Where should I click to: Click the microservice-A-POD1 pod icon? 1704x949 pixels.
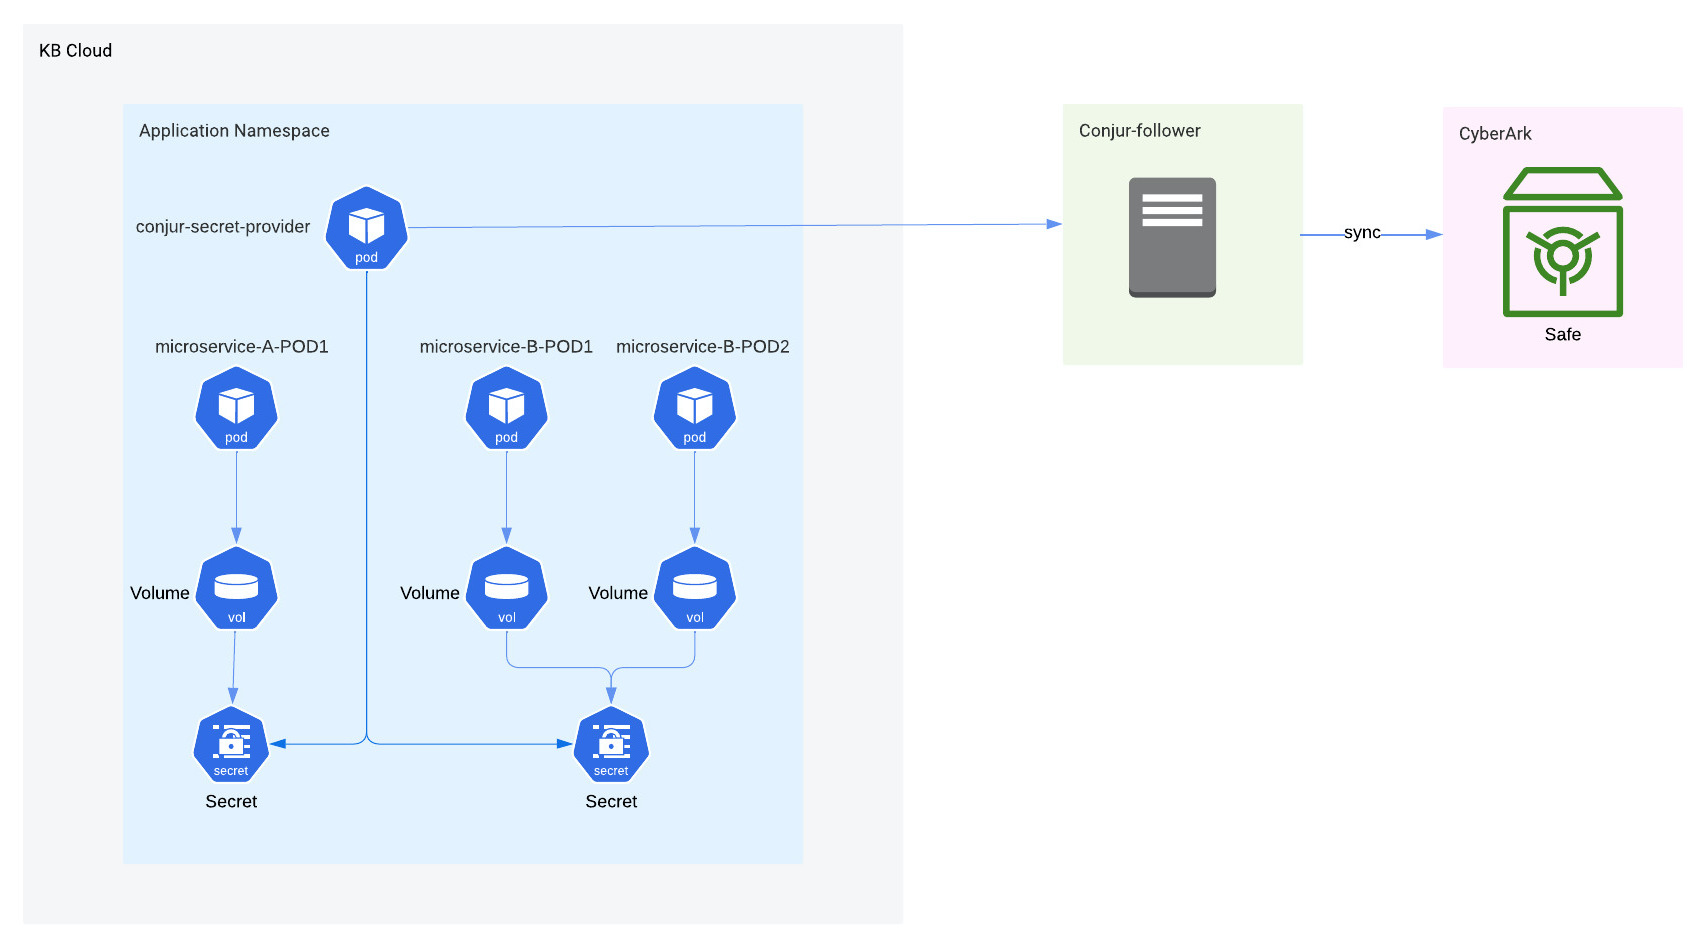[236, 408]
